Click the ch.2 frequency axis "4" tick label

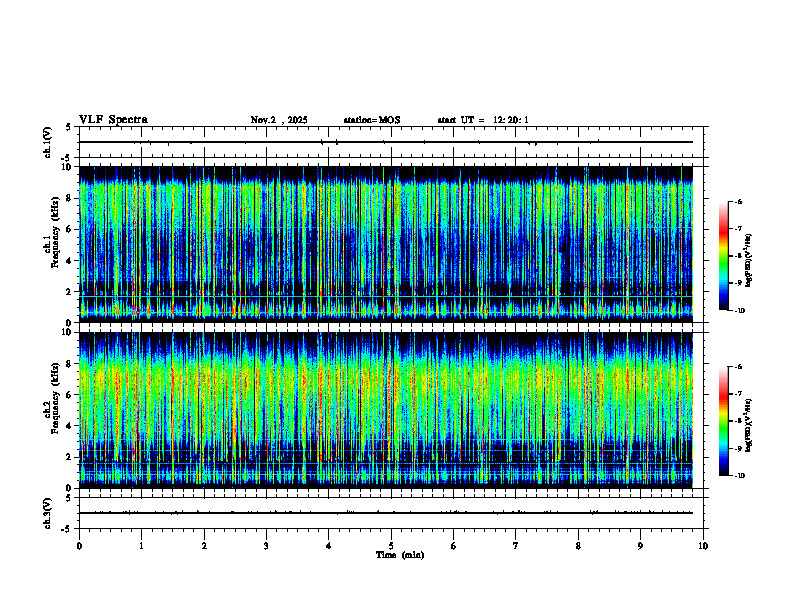[x=68, y=427]
